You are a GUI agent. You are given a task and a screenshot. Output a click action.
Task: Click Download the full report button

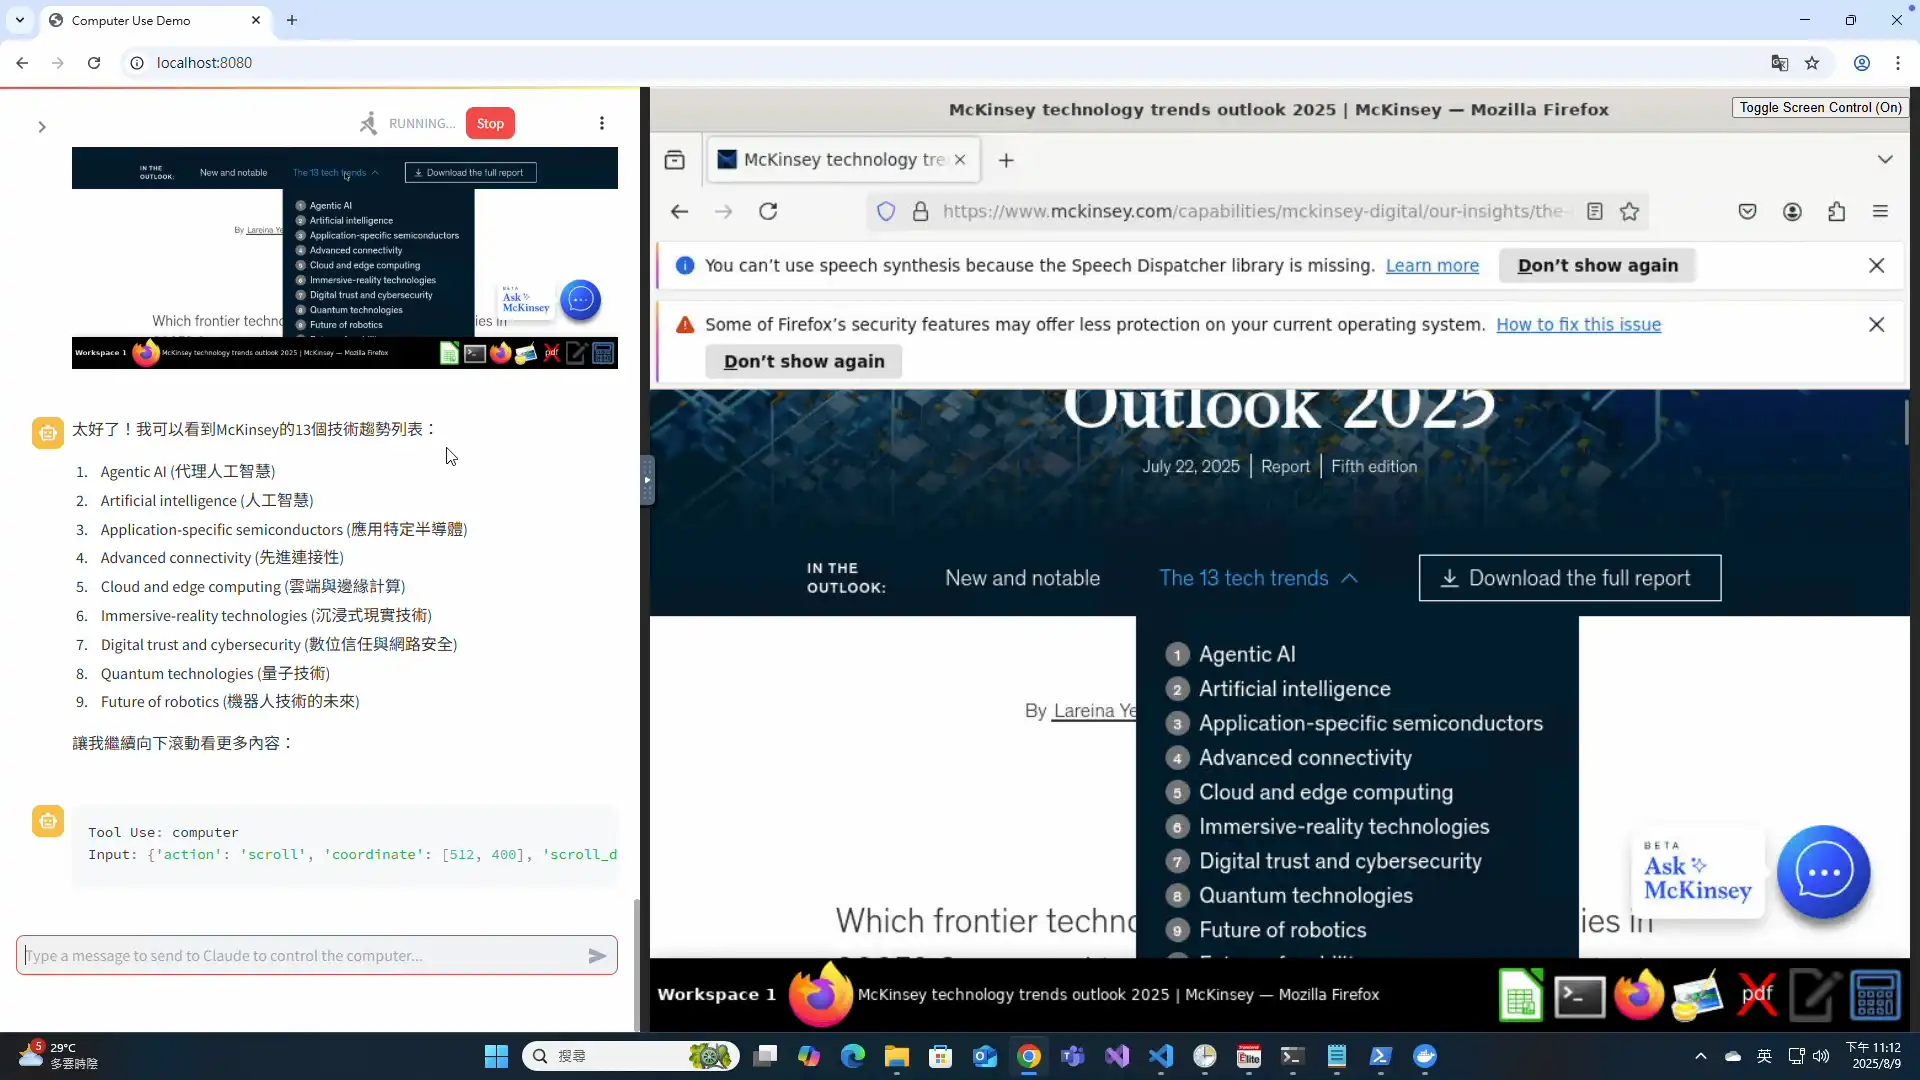[x=1570, y=578]
